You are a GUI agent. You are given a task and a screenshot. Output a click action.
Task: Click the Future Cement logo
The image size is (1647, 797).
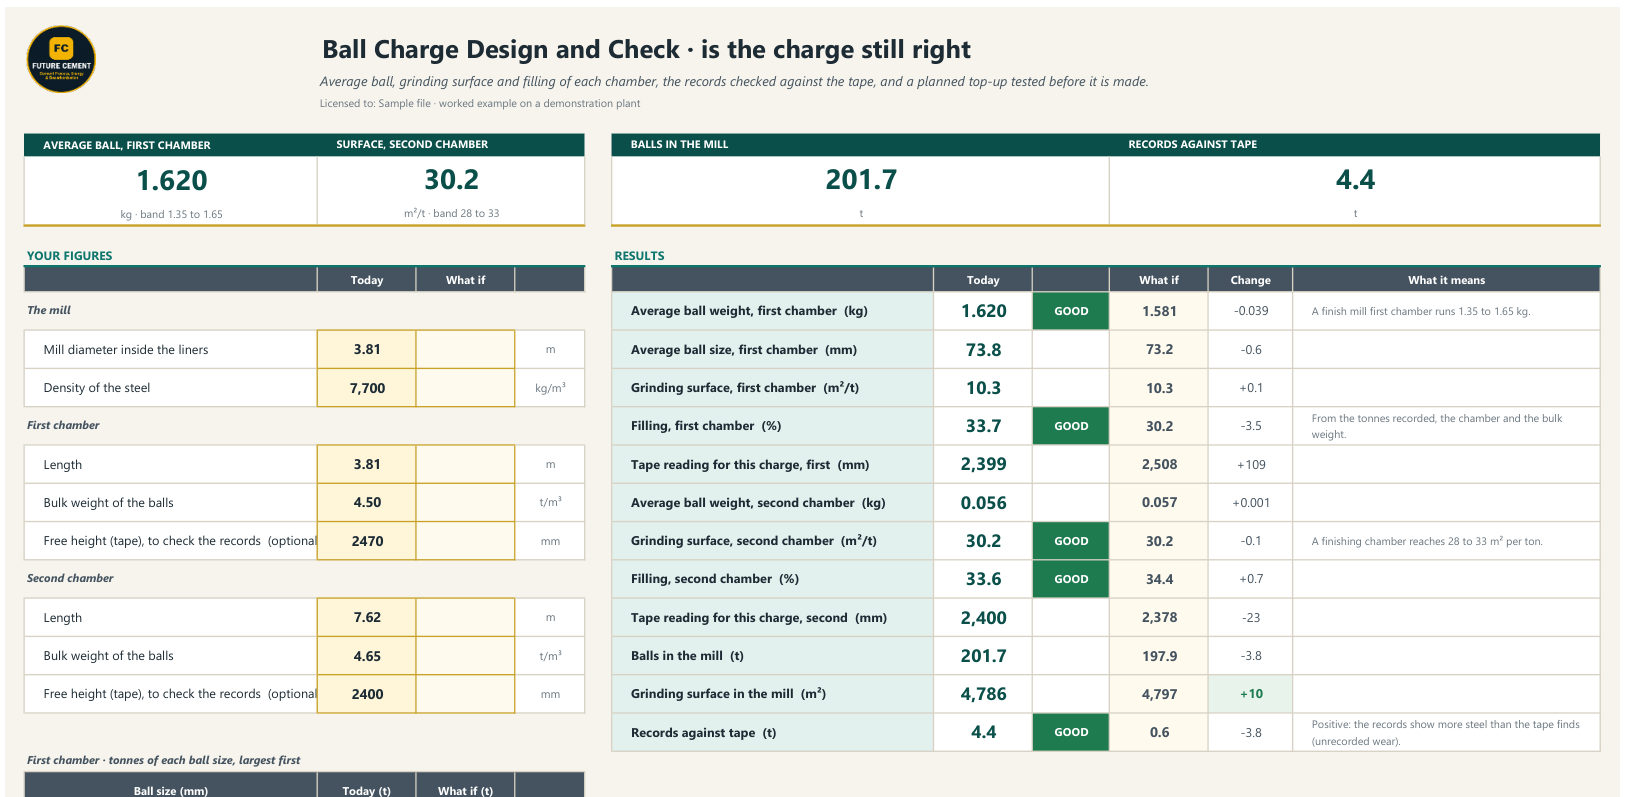[x=61, y=60]
